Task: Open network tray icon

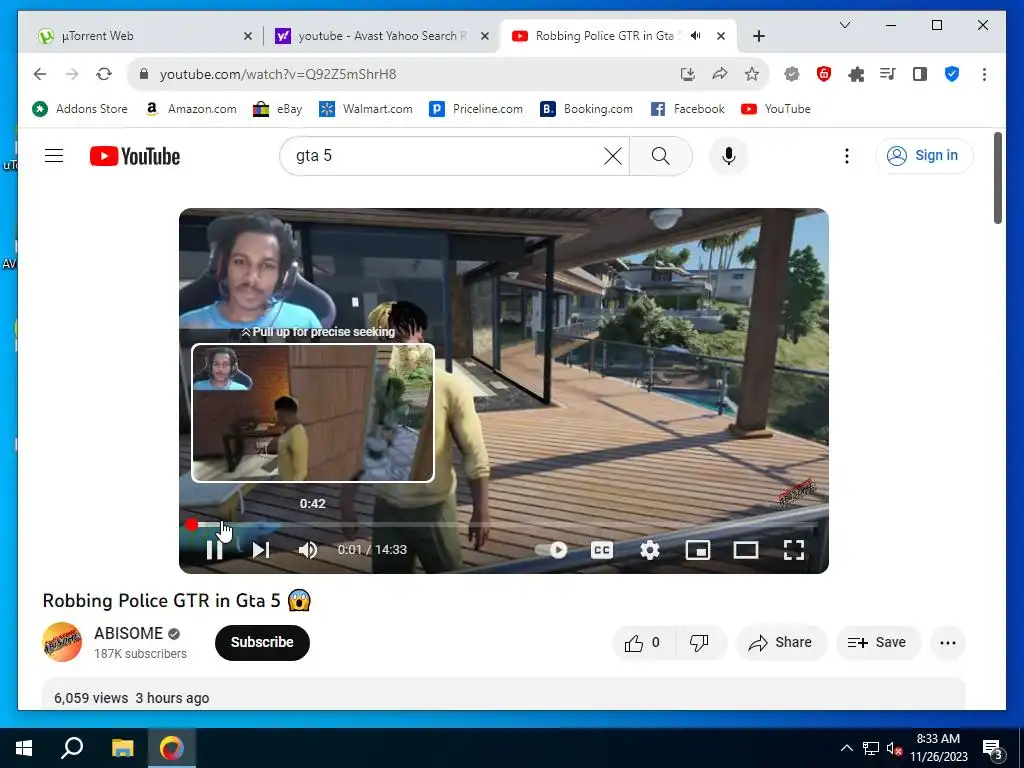Action: (x=871, y=748)
